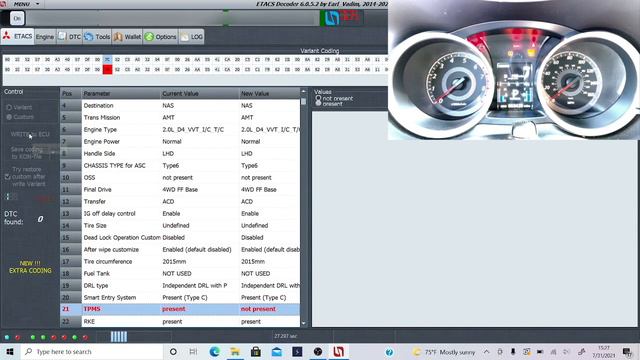Click the Current Value column header
The width and height of the screenshot is (640, 360).
(199, 93)
